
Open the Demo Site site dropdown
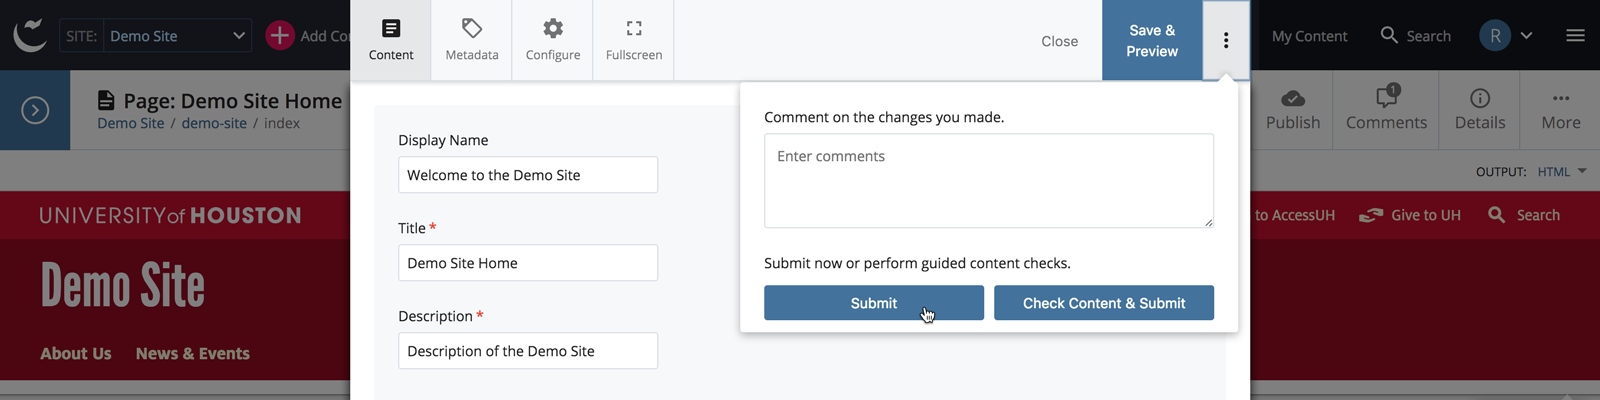click(x=177, y=36)
